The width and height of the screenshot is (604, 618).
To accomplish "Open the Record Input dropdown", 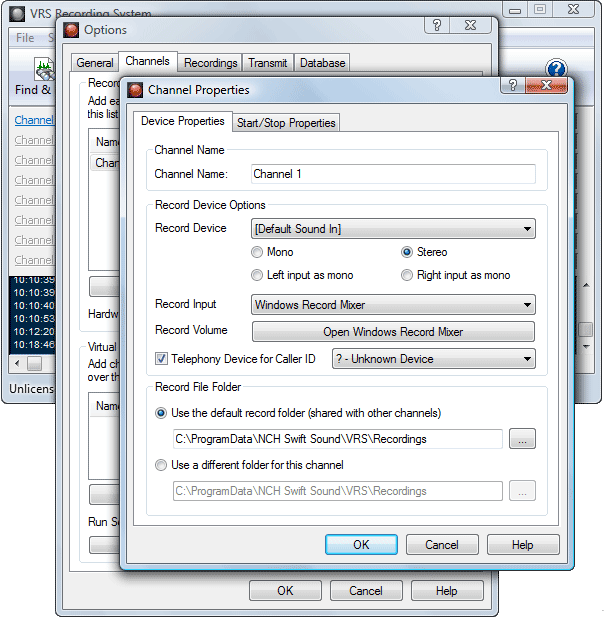I will tap(393, 305).
